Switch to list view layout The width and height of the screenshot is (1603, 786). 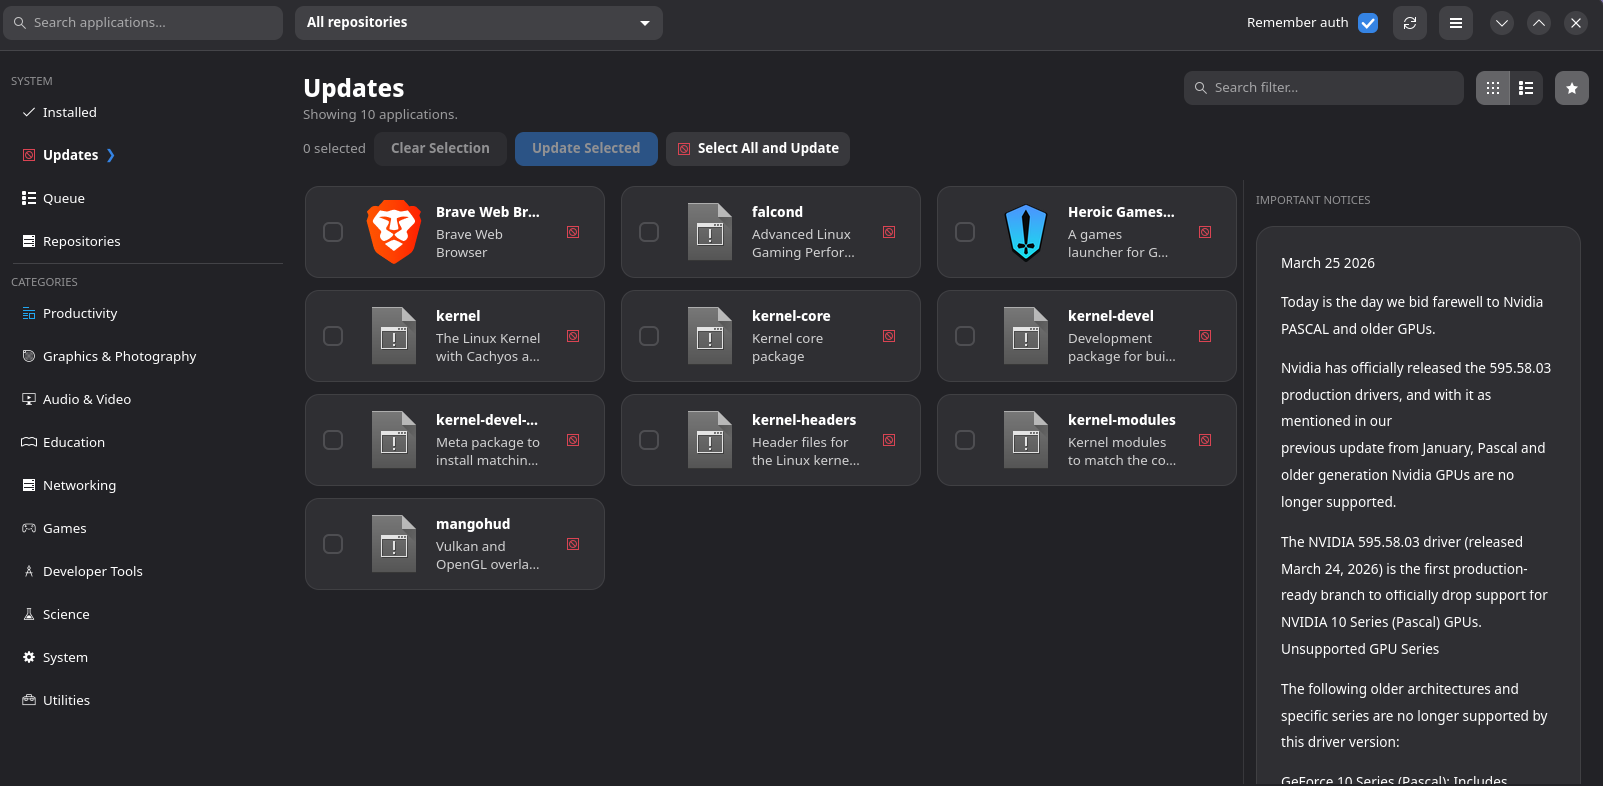1526,88
